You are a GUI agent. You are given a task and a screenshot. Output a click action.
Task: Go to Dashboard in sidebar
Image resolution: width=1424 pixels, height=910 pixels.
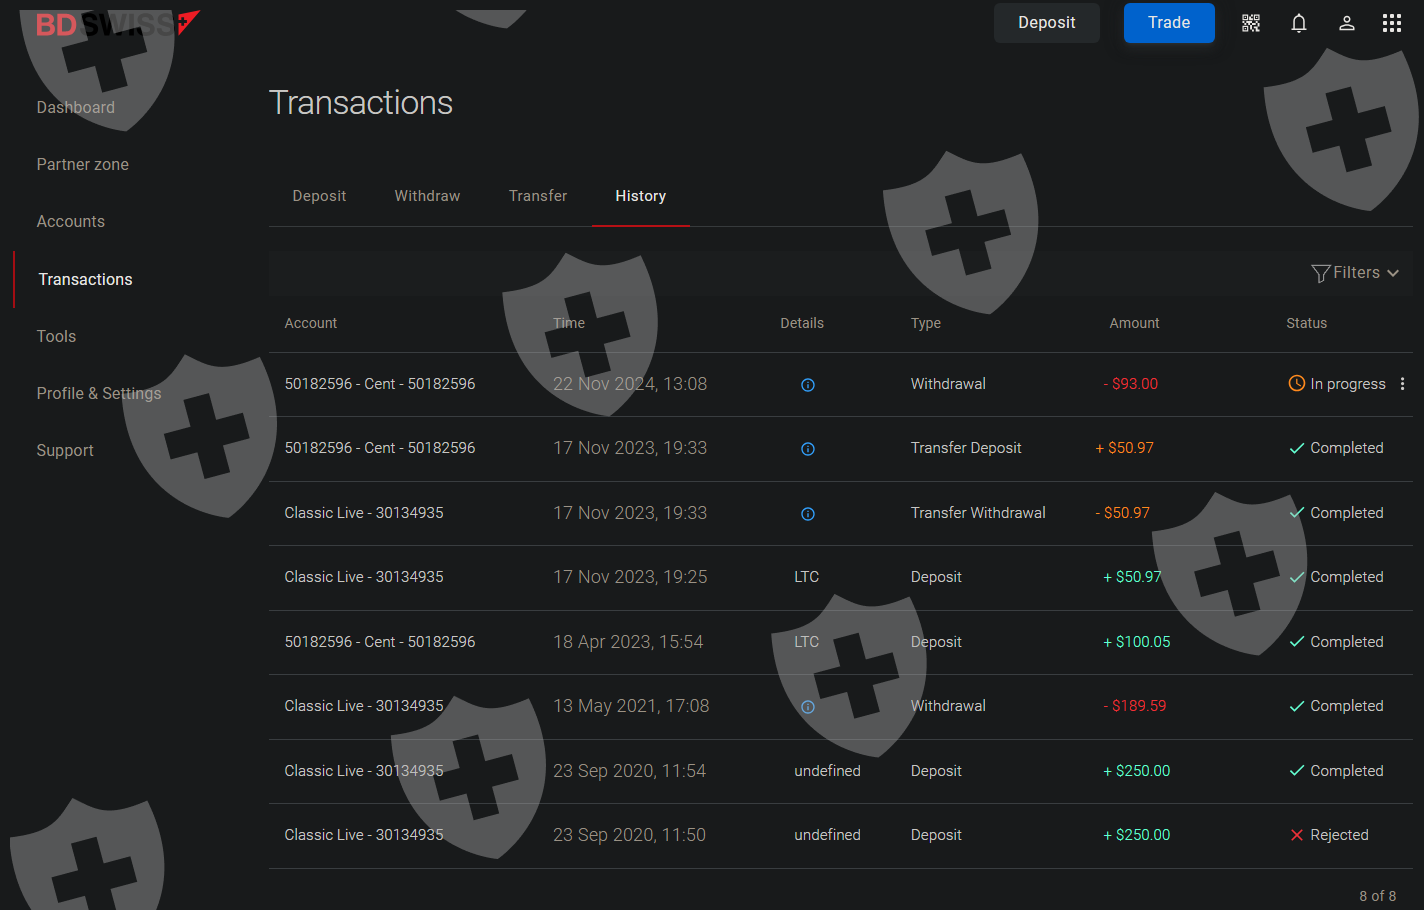pyautogui.click(x=76, y=107)
